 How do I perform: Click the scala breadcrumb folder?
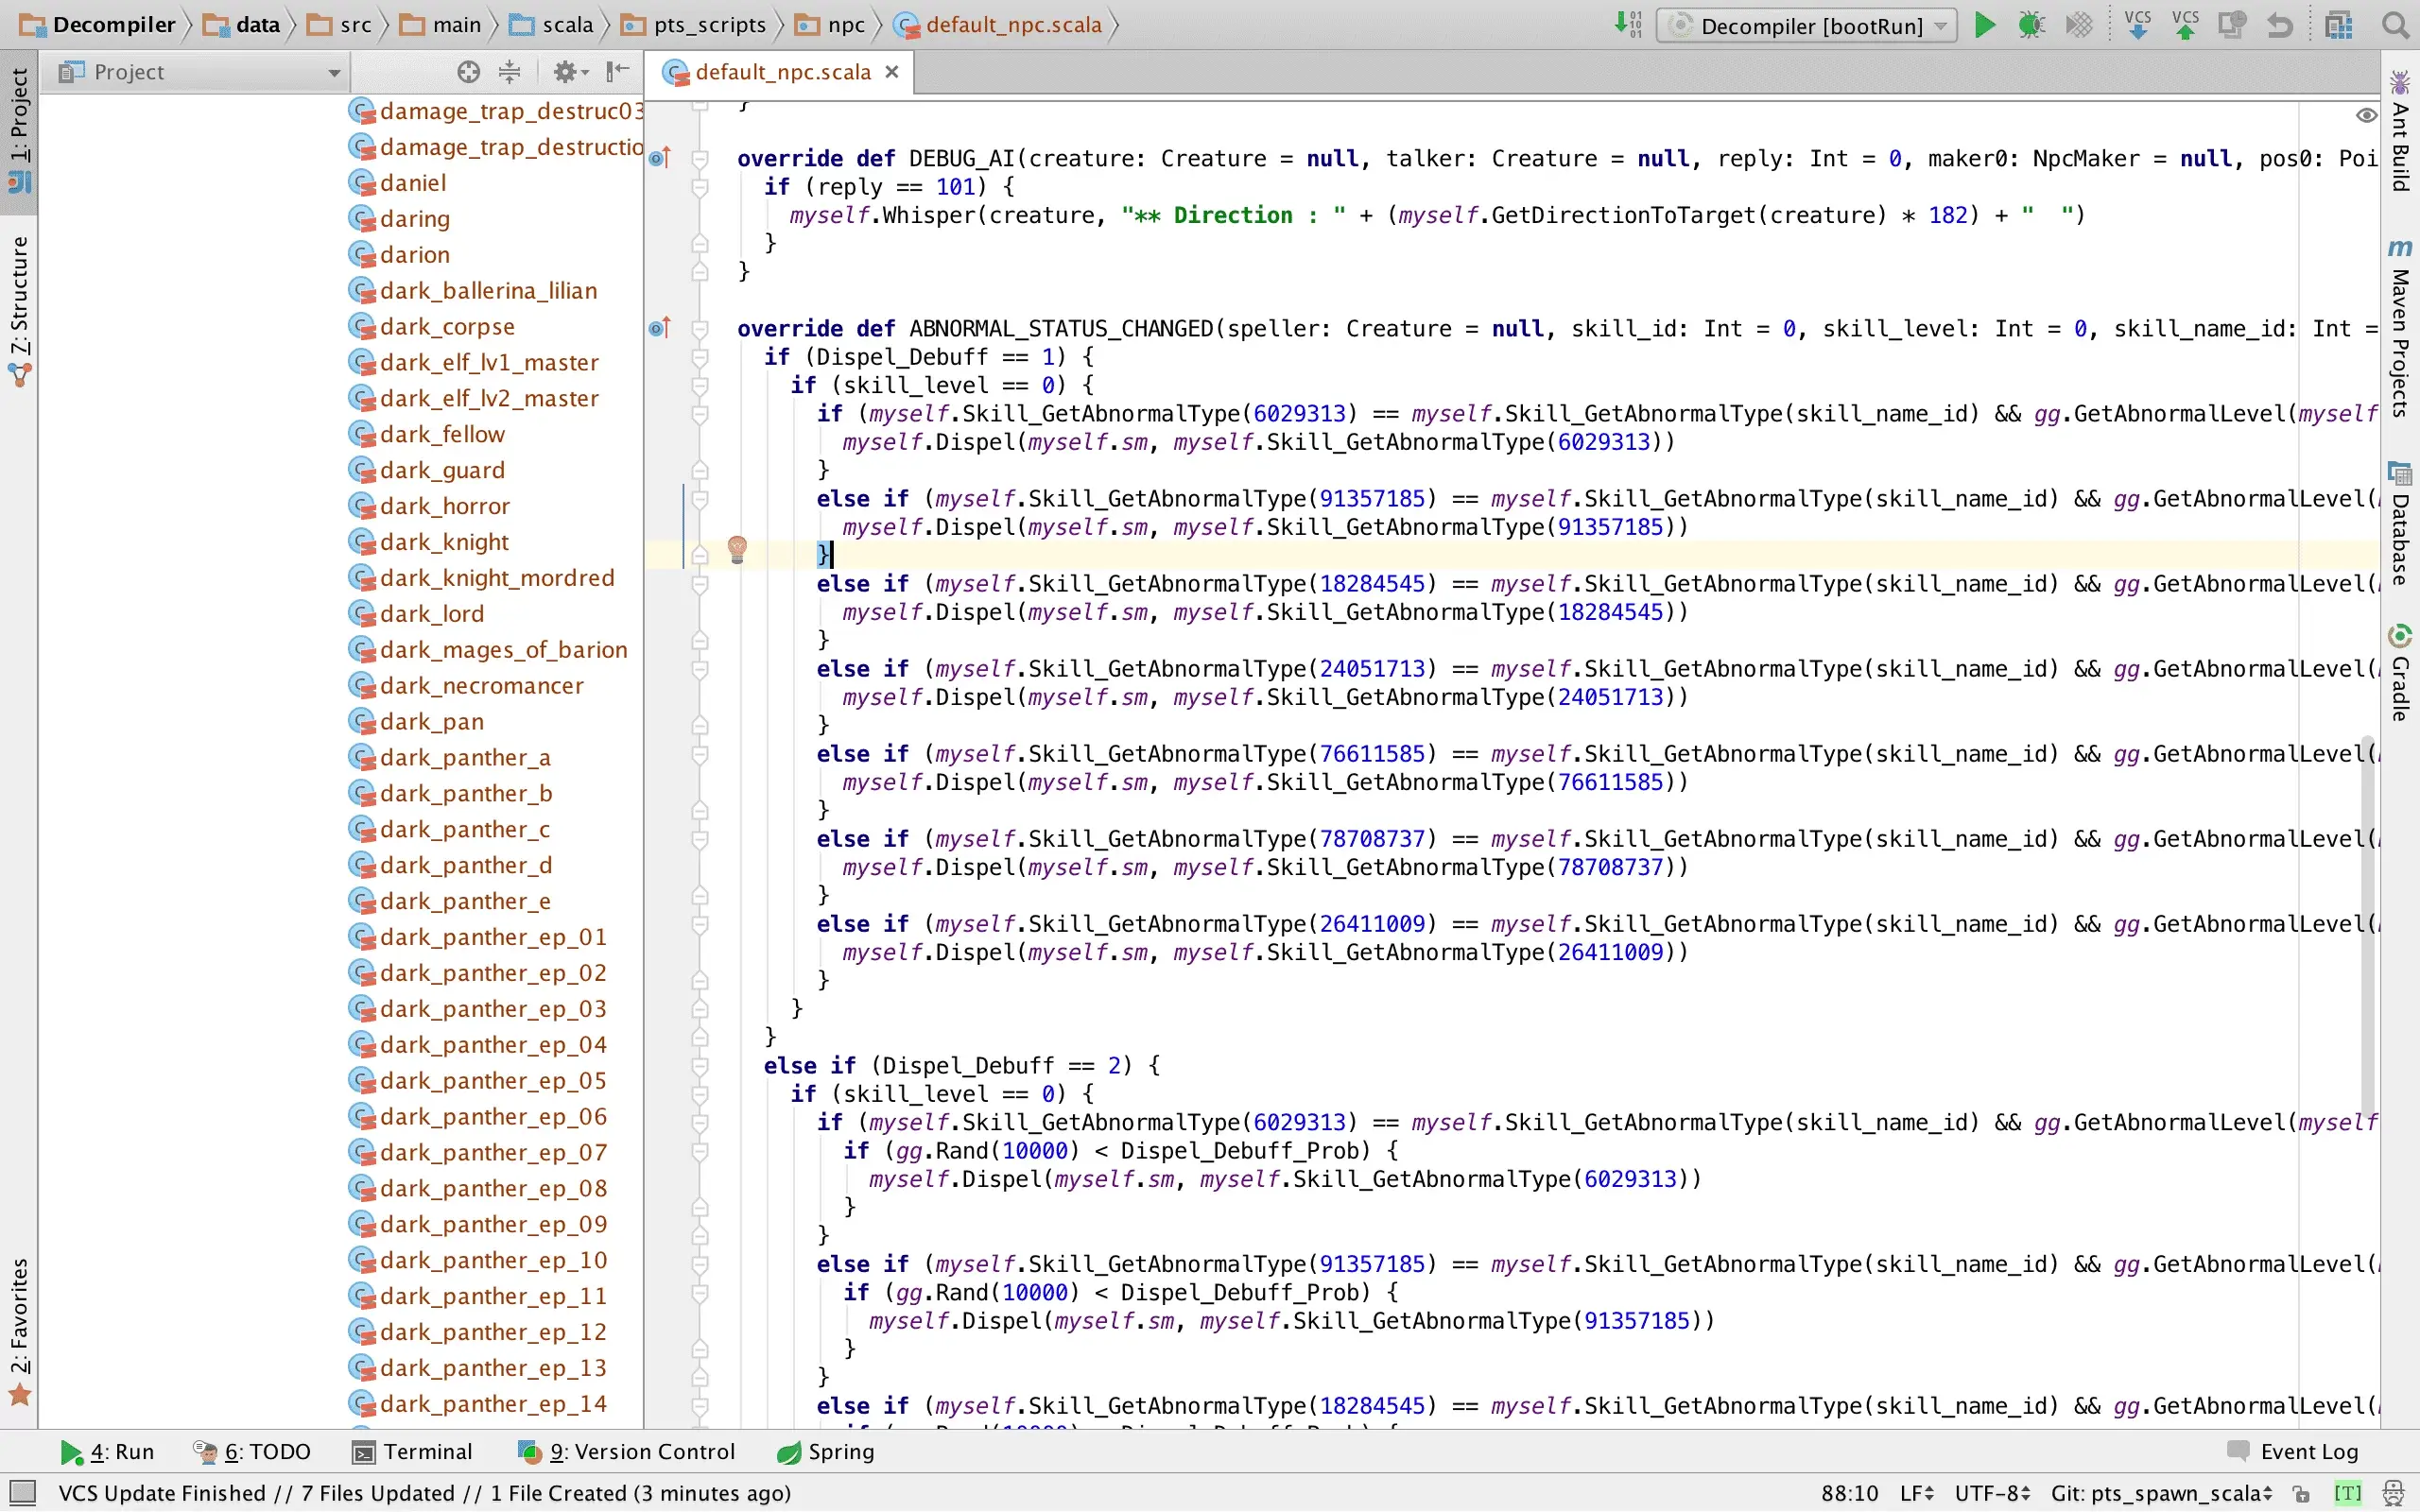click(x=552, y=25)
